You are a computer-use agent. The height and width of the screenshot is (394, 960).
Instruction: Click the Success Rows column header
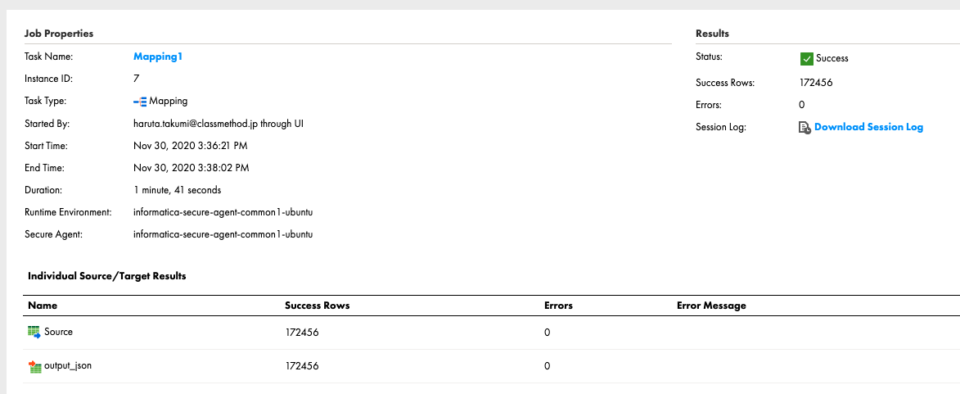click(317, 305)
